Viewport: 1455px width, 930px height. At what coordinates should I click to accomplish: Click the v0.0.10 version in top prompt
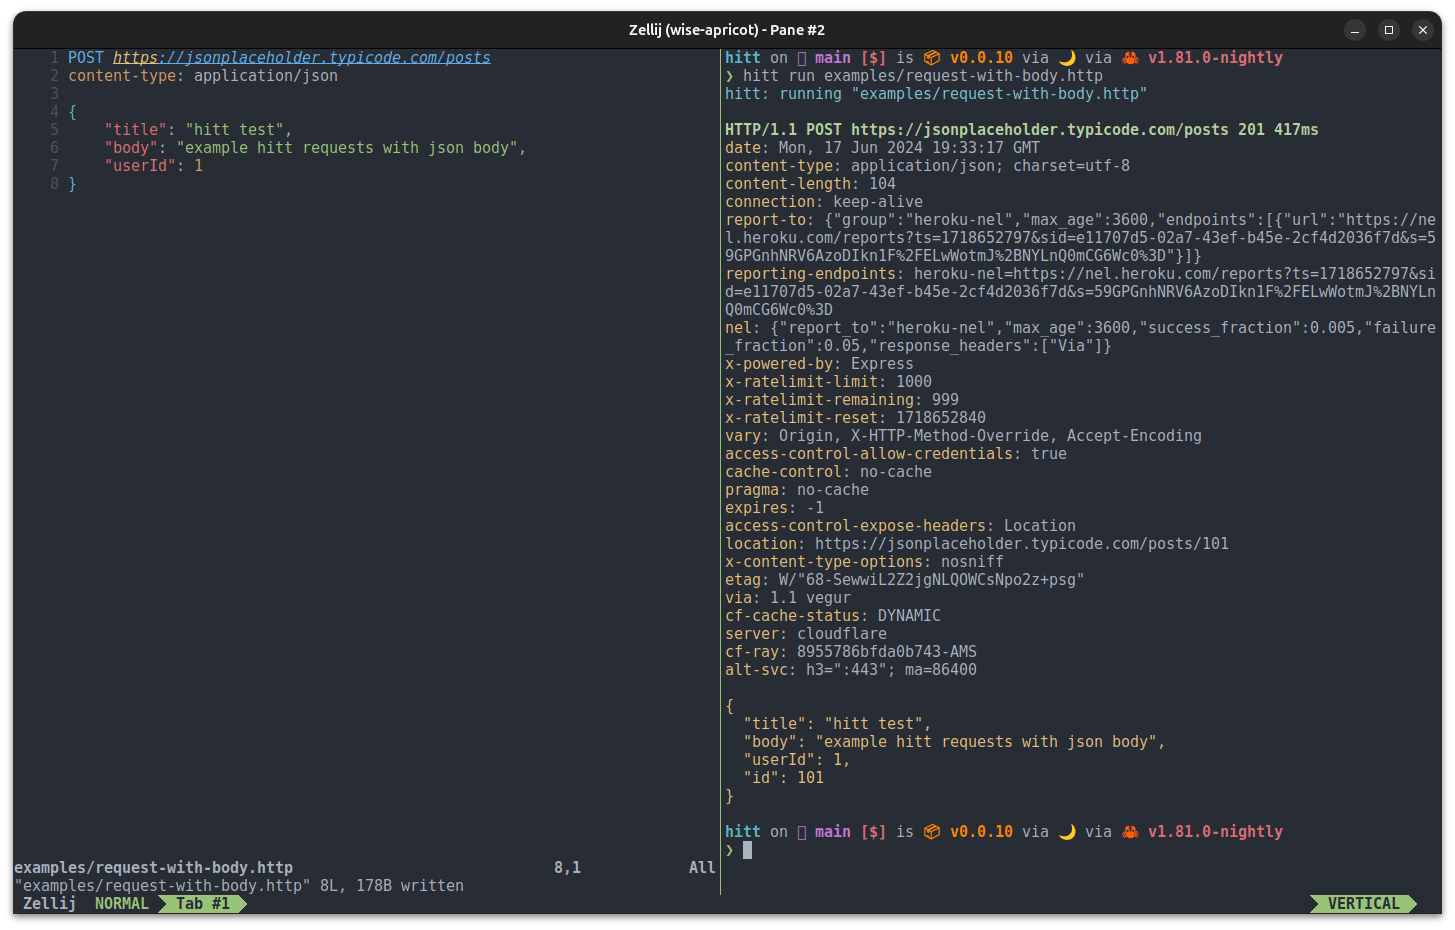[981, 58]
